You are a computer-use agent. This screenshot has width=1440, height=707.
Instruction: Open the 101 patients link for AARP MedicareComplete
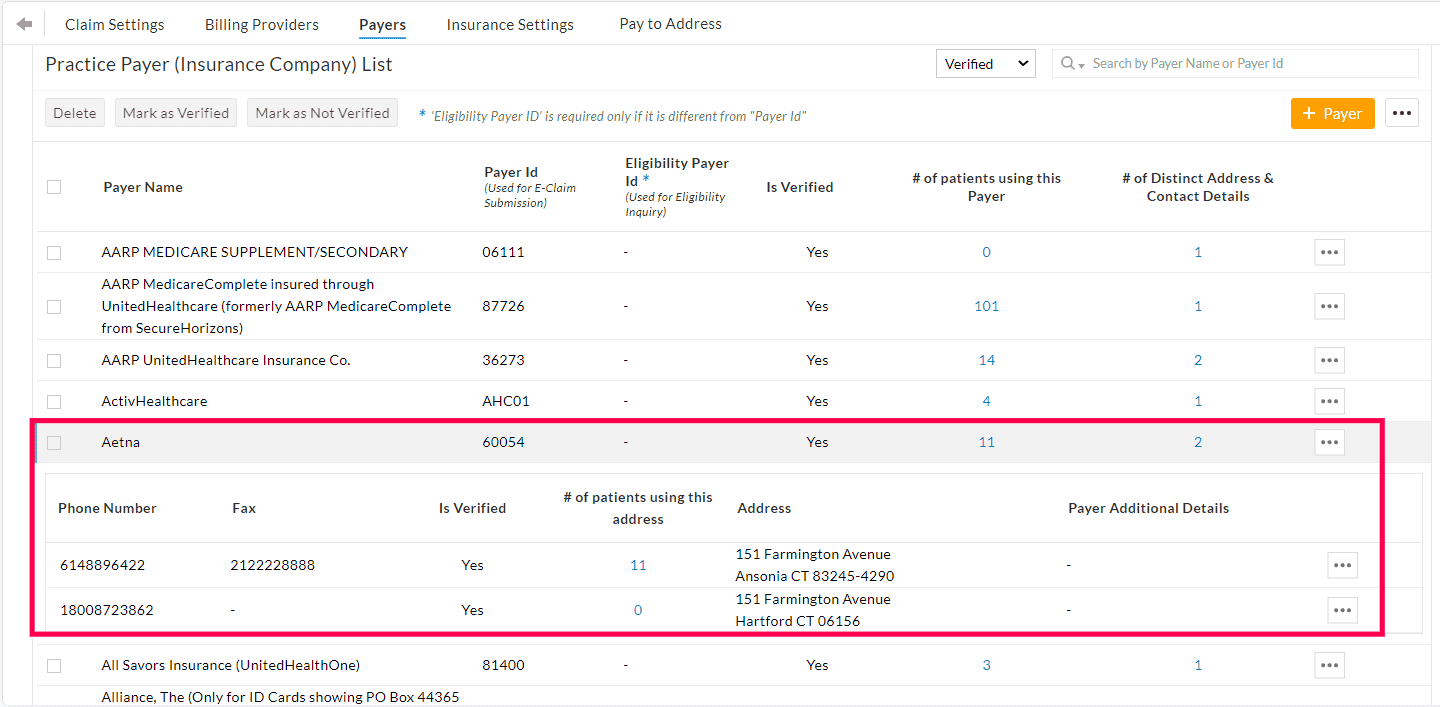point(986,306)
